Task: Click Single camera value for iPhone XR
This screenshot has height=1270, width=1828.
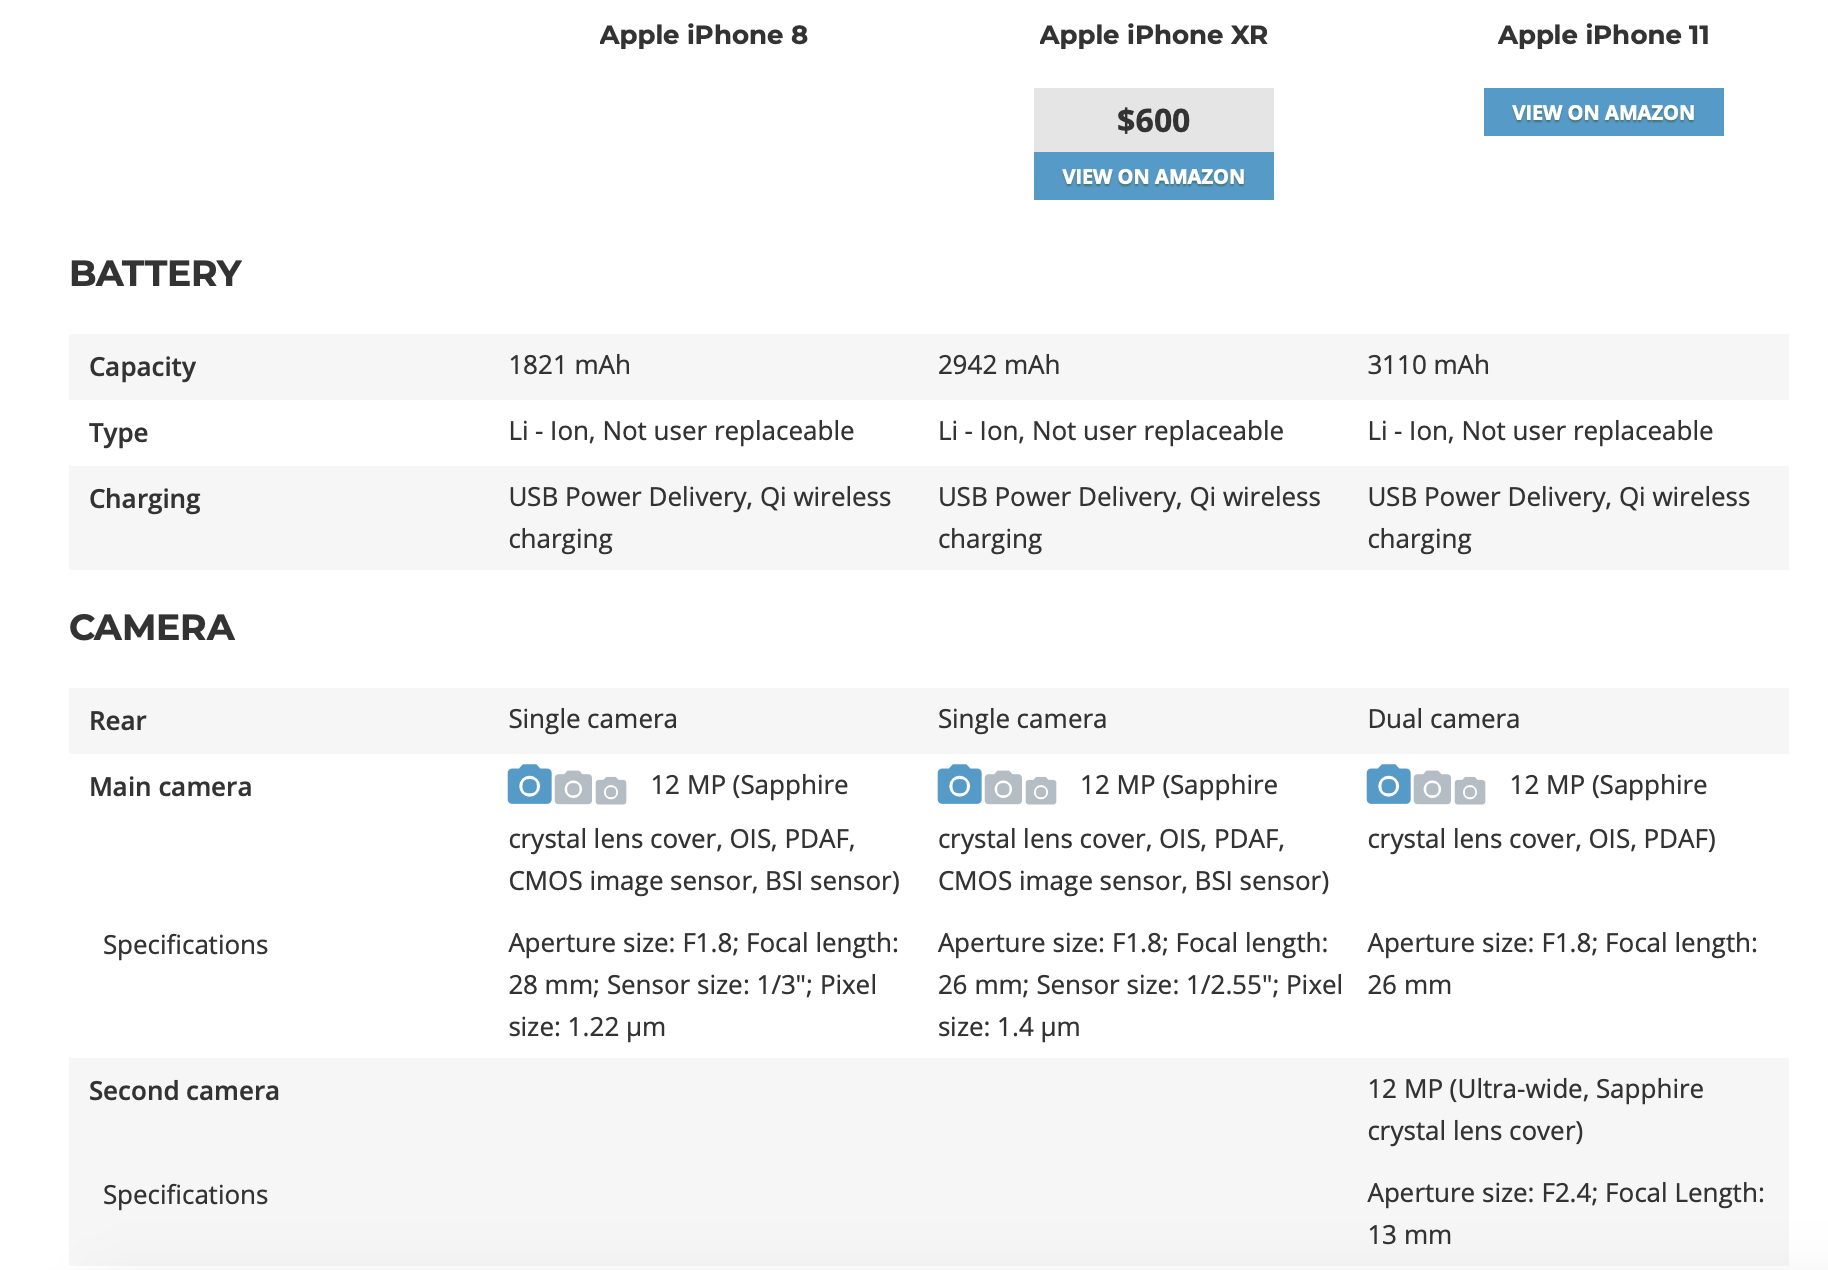Action: tap(1022, 719)
